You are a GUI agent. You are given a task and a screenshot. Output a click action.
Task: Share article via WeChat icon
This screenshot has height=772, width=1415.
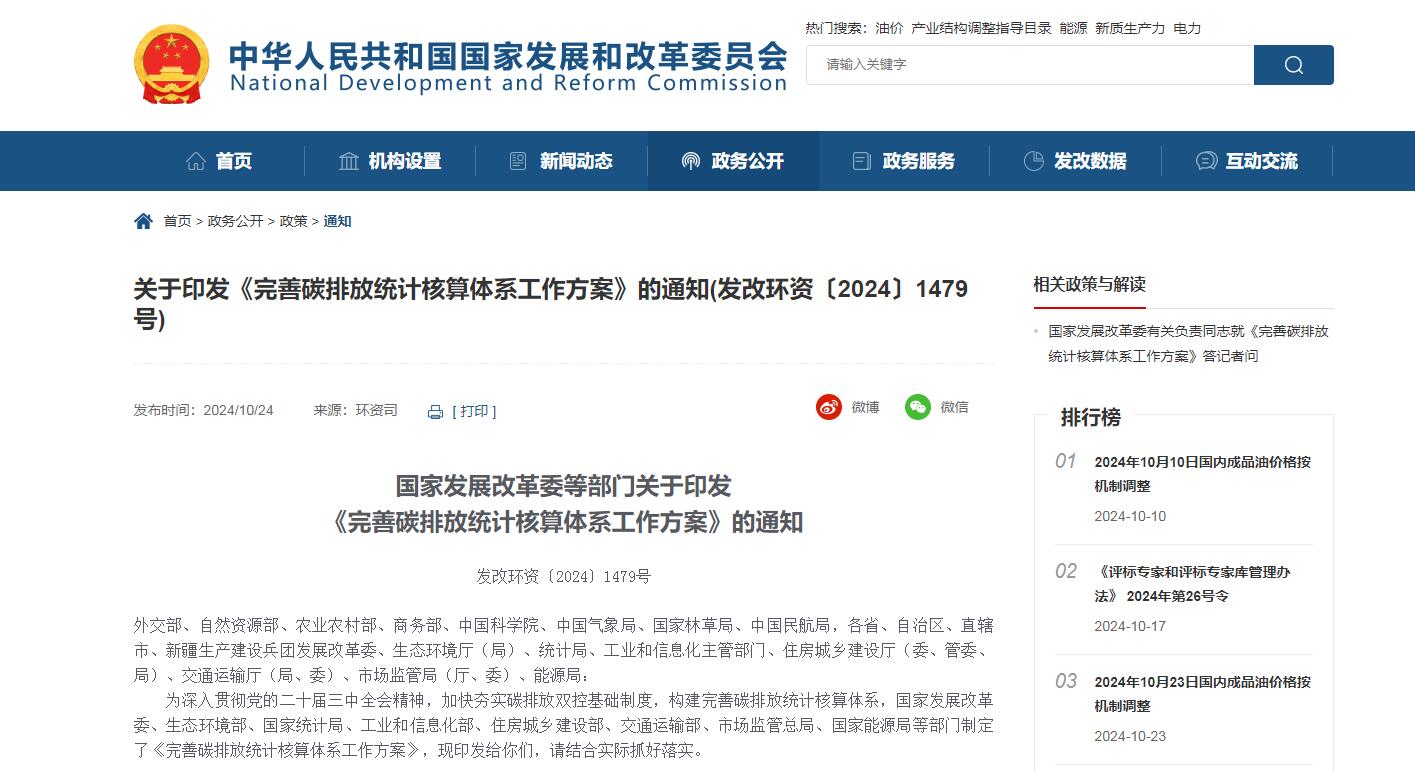918,407
